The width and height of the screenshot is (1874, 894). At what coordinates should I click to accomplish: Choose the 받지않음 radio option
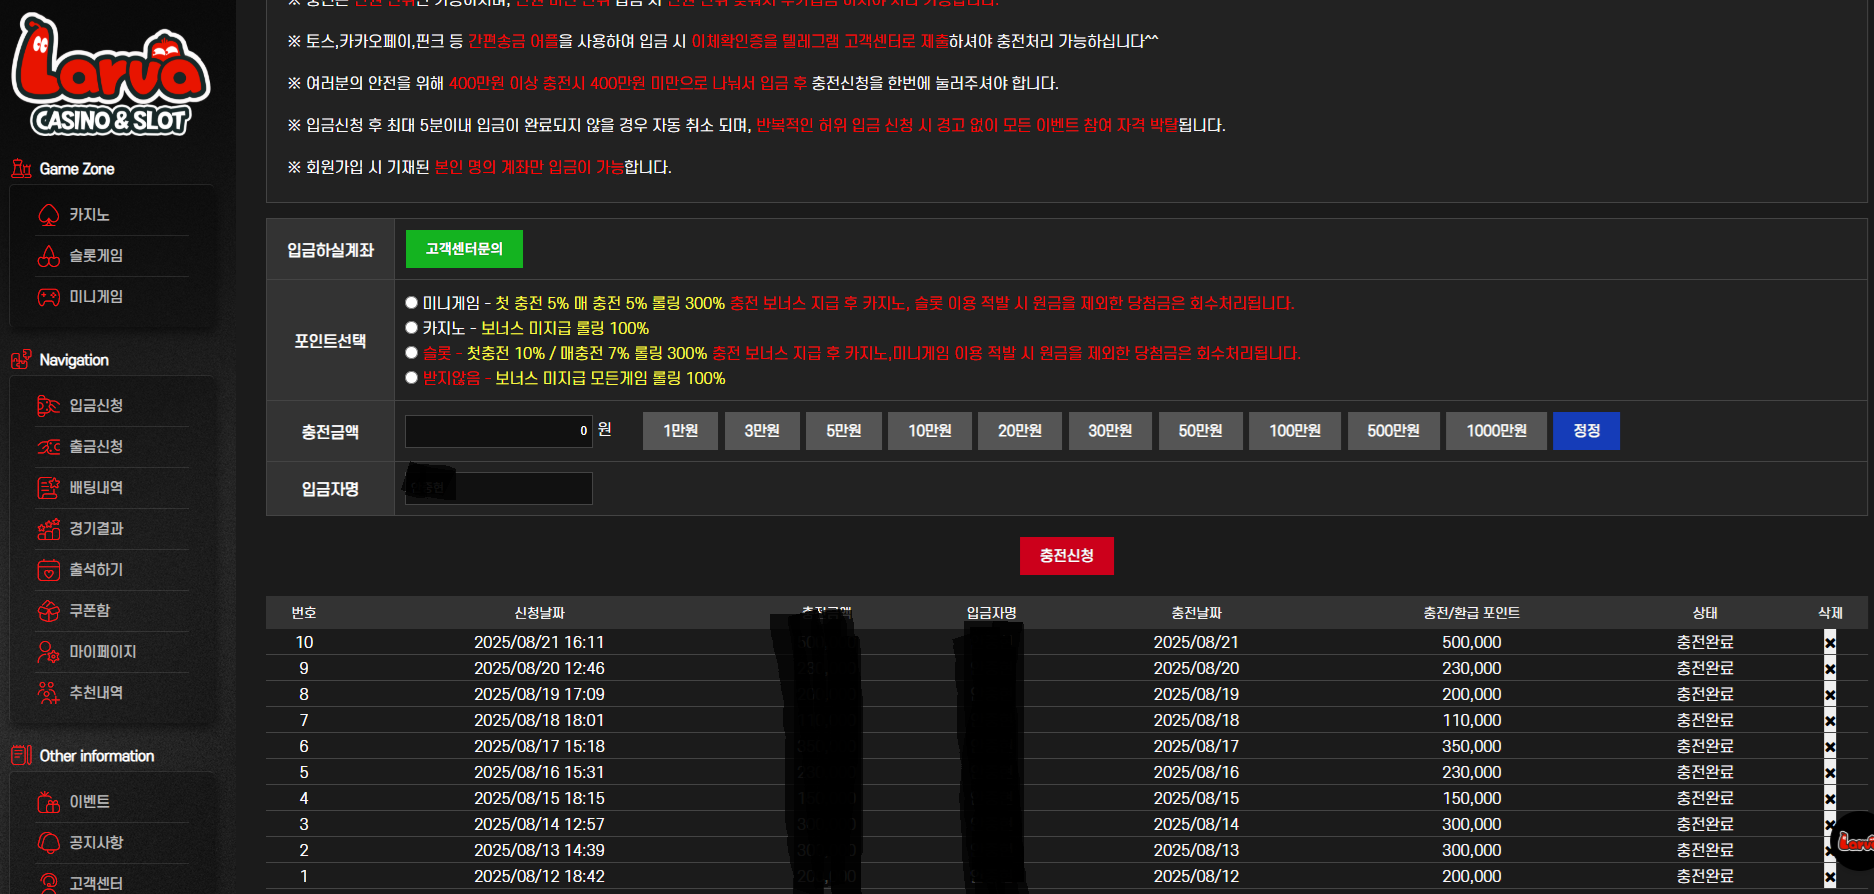pos(411,377)
